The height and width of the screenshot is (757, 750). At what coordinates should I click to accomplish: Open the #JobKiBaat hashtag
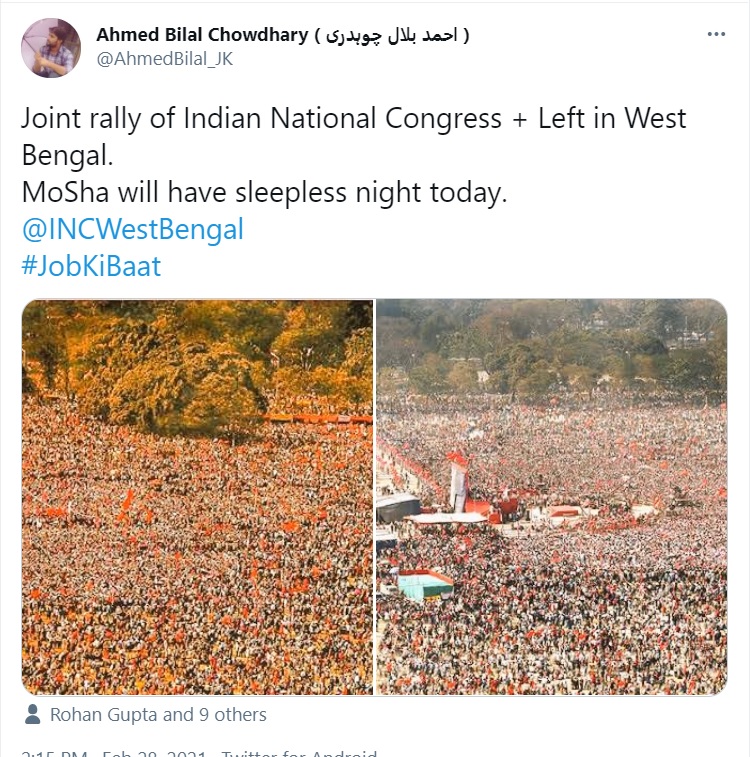click(x=91, y=266)
